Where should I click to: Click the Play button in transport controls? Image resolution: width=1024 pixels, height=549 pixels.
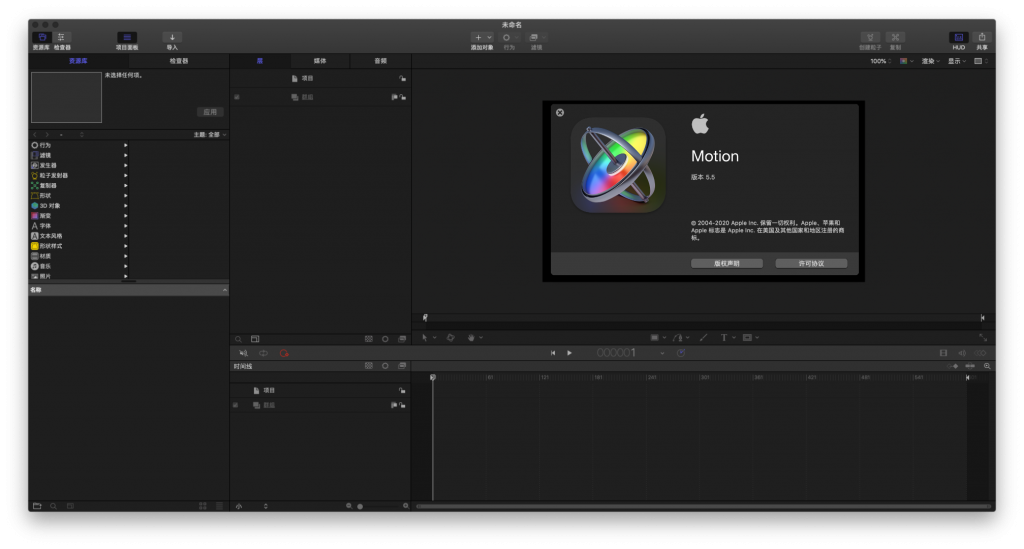click(569, 353)
